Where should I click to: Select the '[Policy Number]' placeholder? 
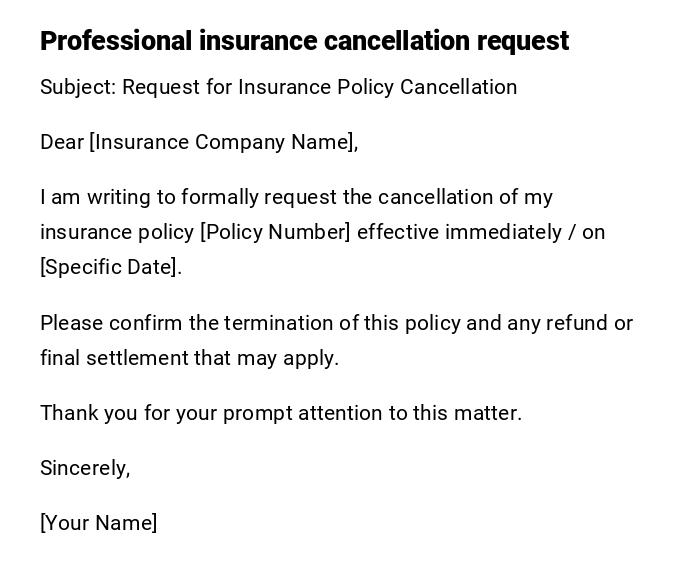(276, 232)
